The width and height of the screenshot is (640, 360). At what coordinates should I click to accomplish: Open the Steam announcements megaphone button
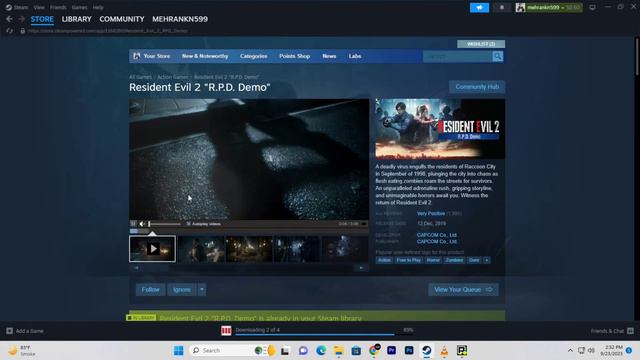479,7
